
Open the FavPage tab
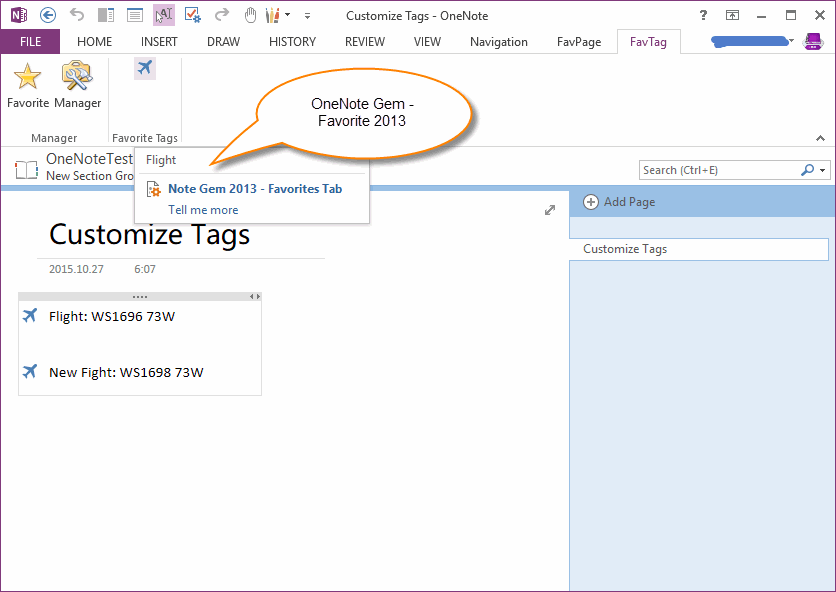[578, 42]
